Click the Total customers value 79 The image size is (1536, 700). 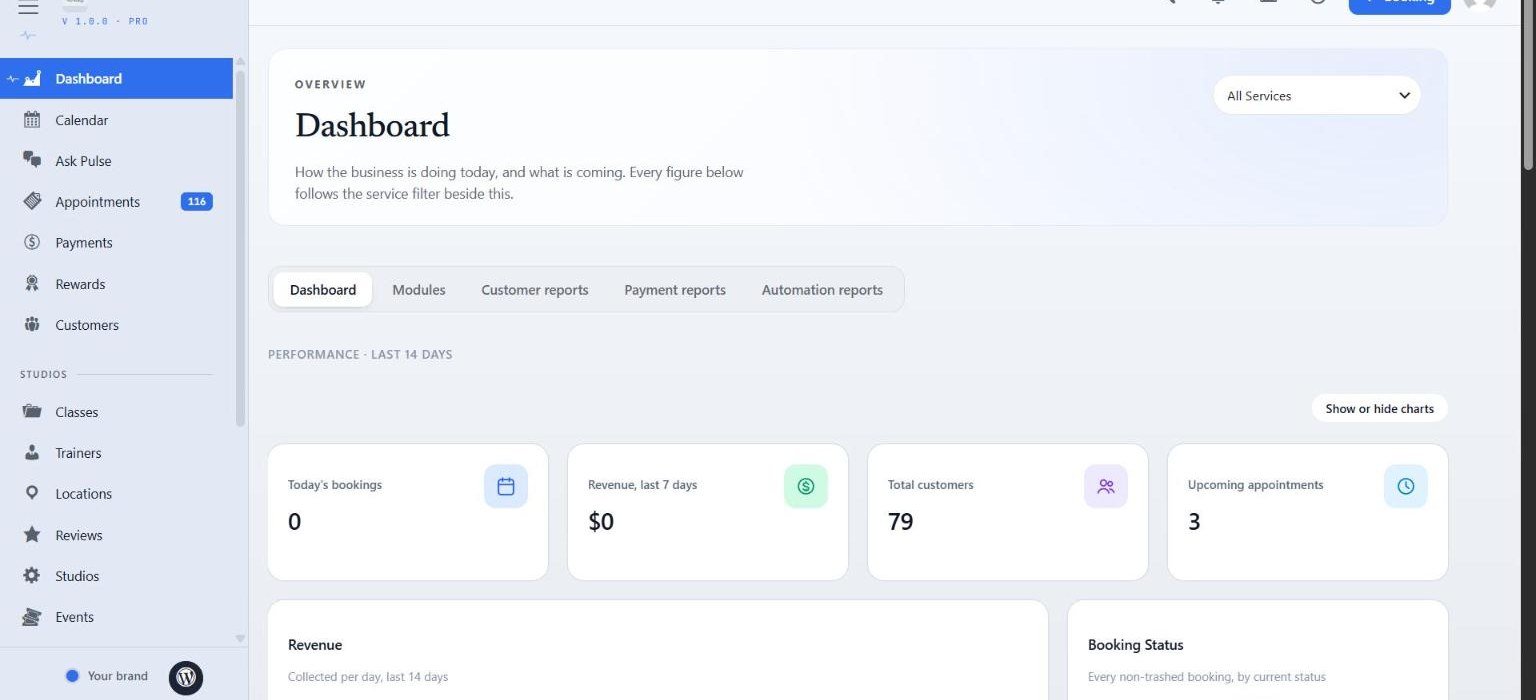900,522
